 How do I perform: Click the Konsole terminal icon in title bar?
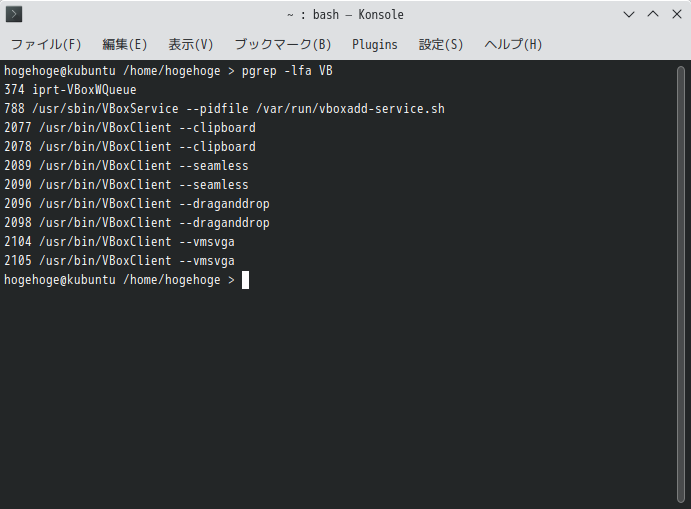14,15
